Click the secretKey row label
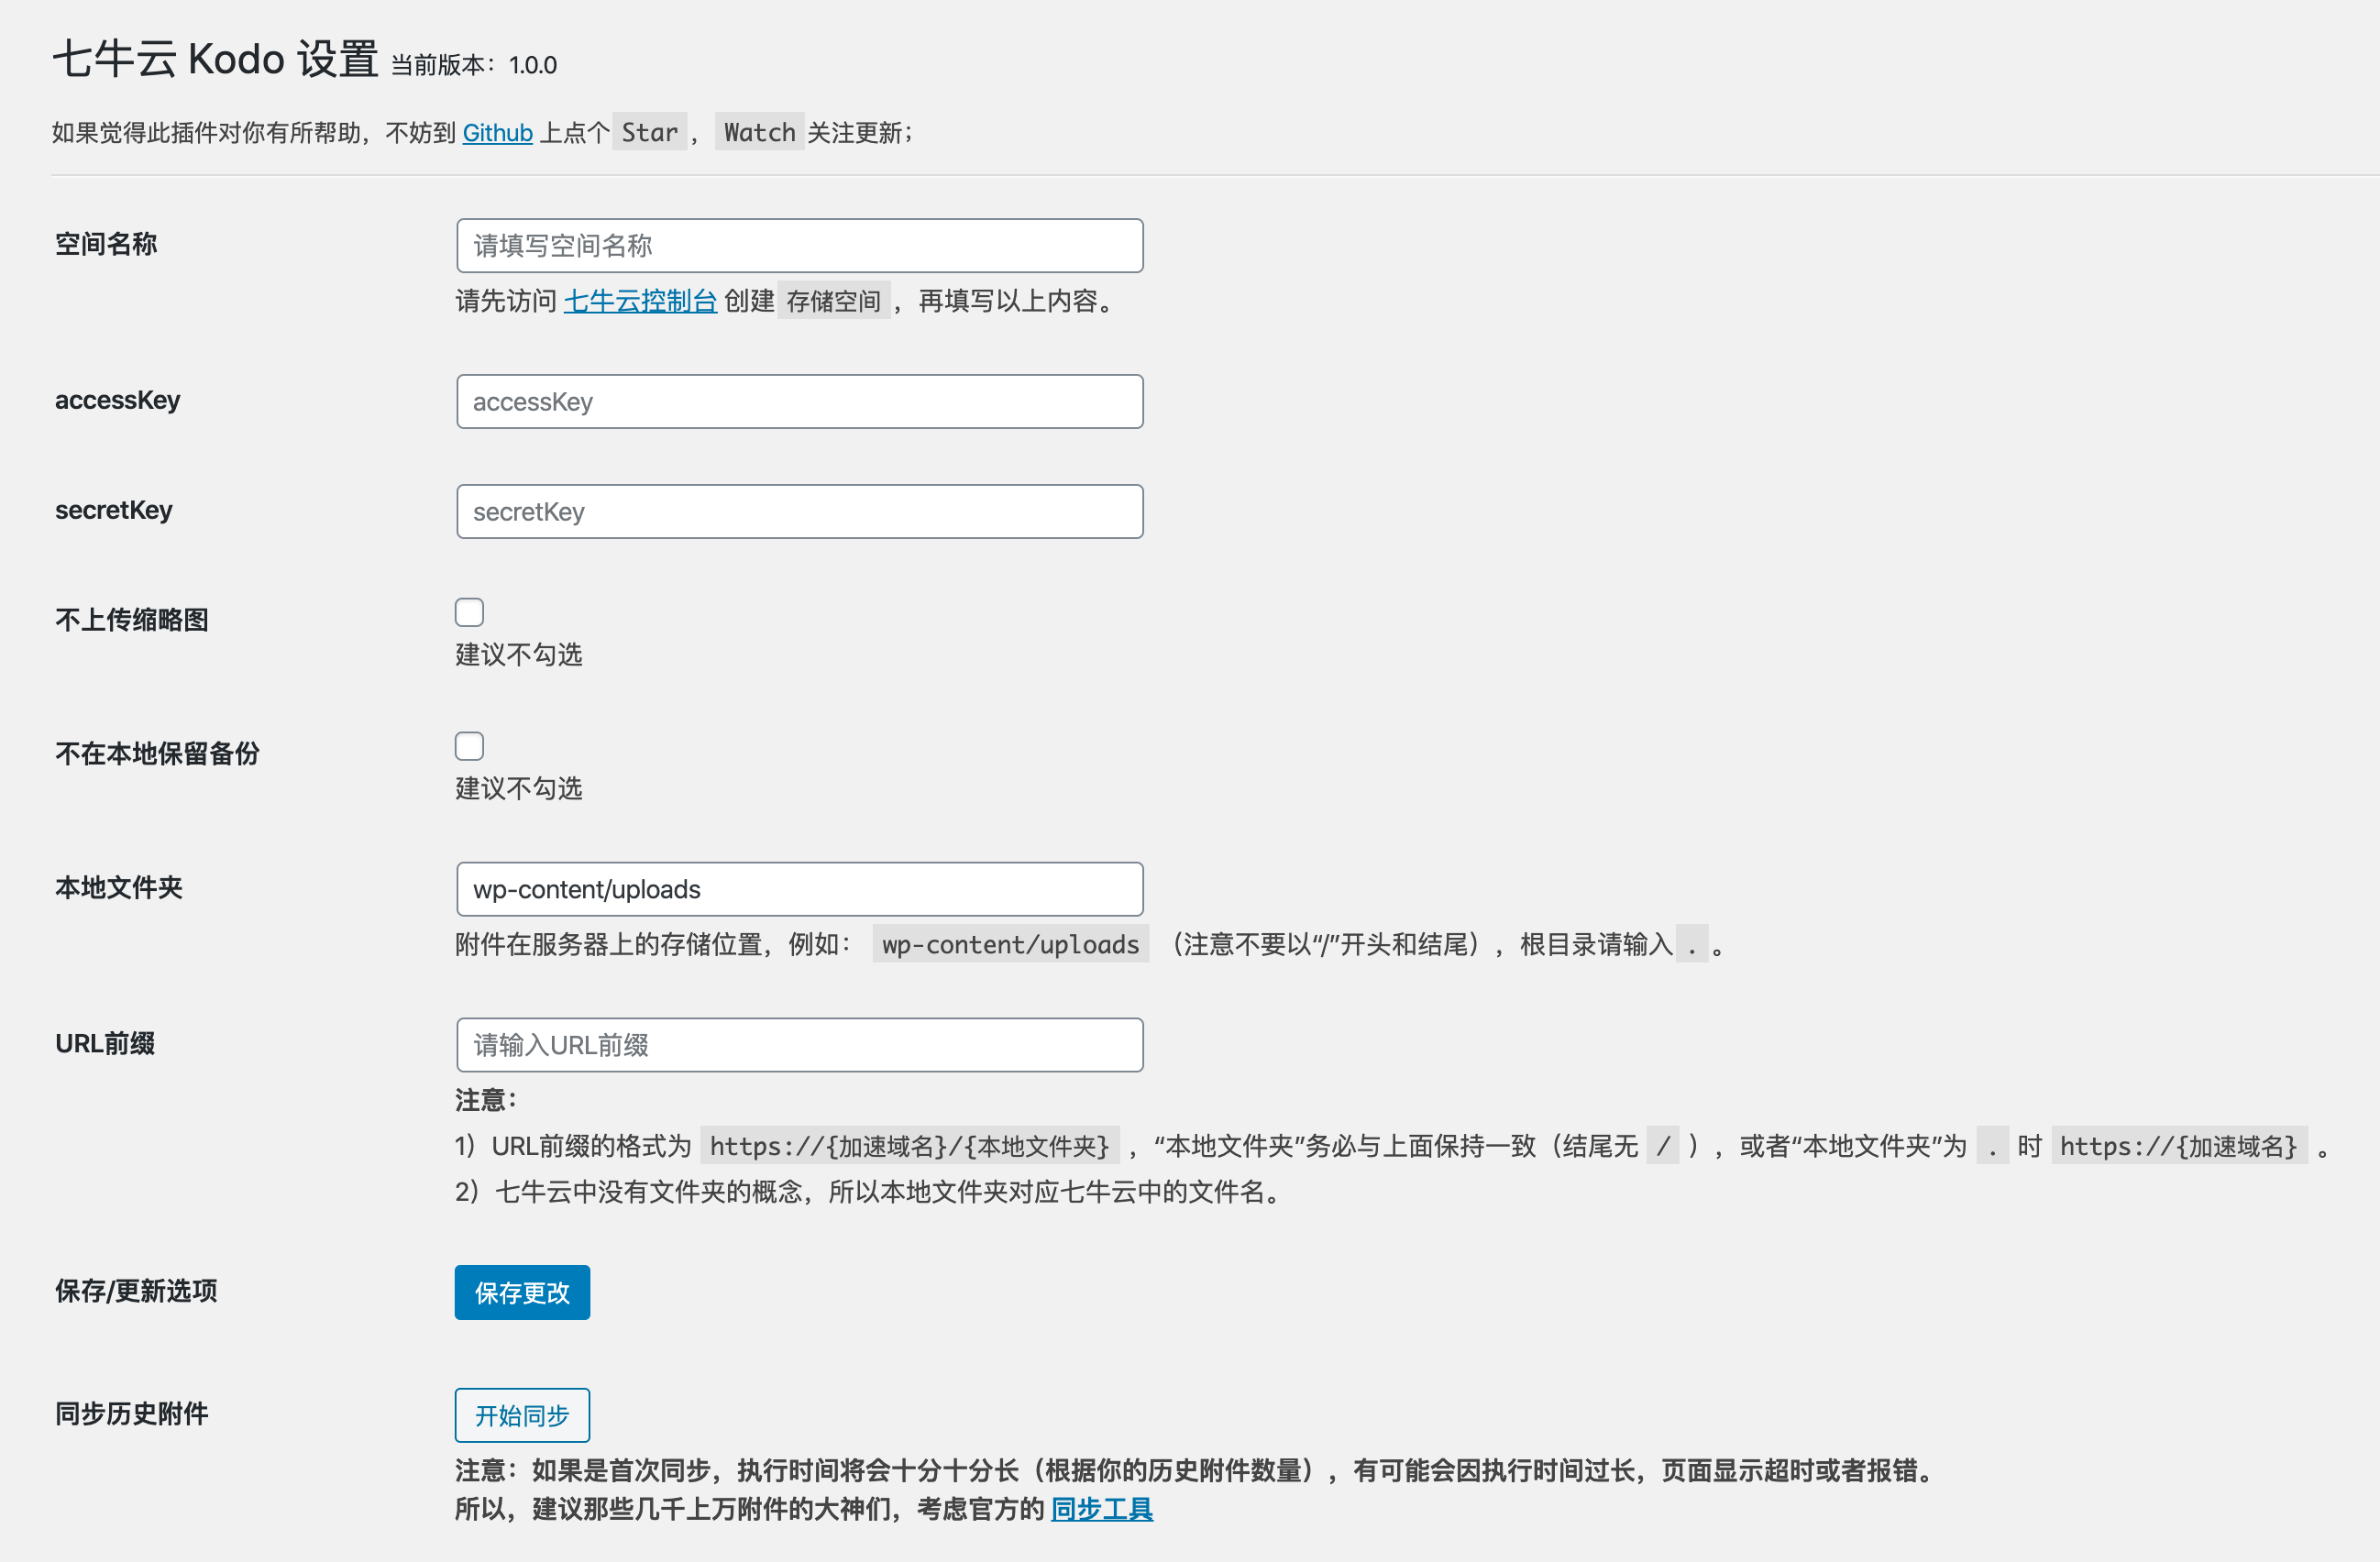 point(114,510)
